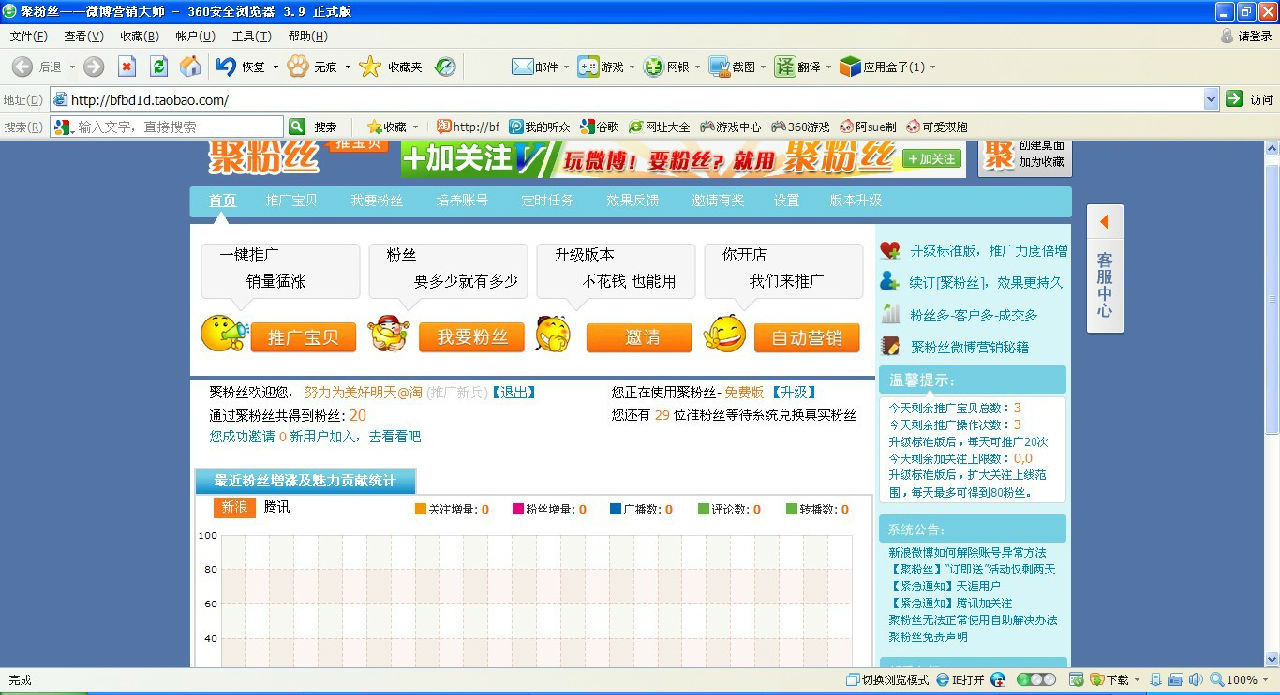Stop page loading with the red X icon
The height and width of the screenshot is (695, 1280).
(126, 67)
